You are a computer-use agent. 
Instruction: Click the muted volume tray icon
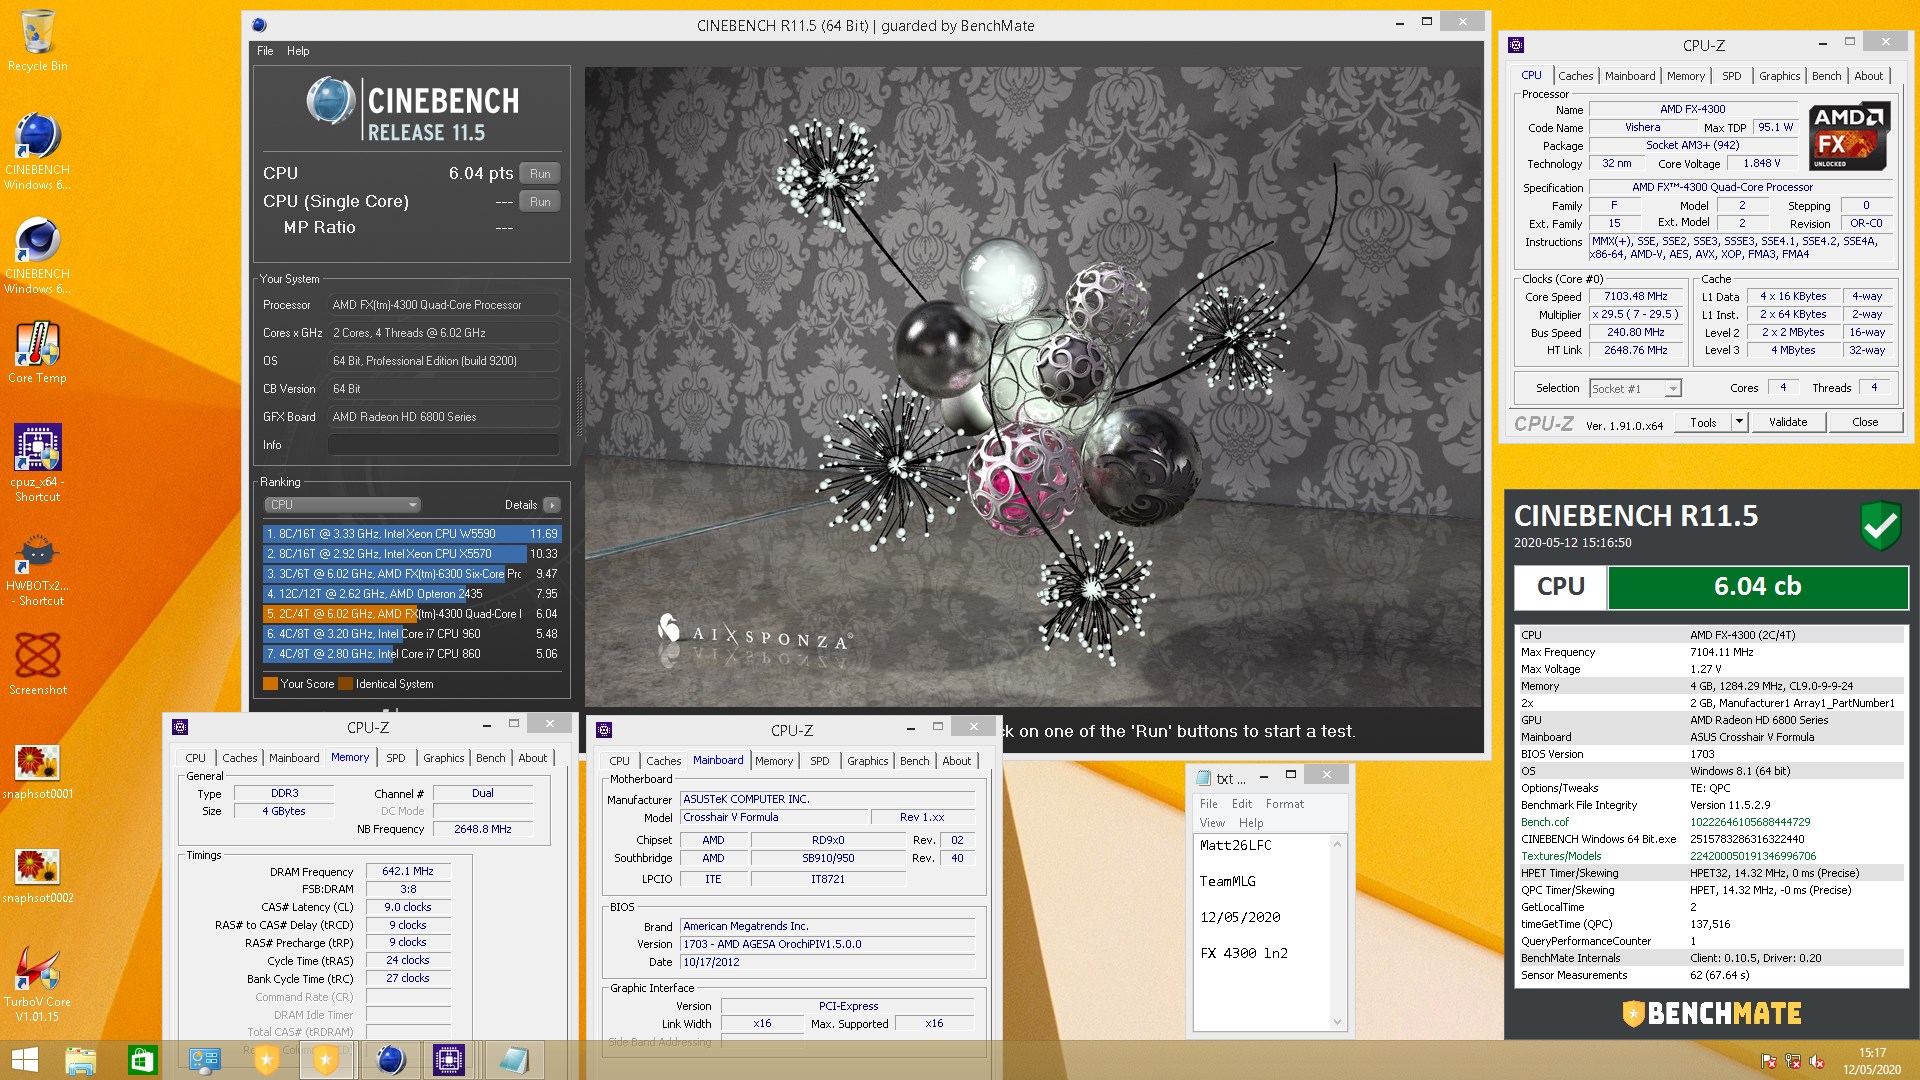(1817, 1062)
